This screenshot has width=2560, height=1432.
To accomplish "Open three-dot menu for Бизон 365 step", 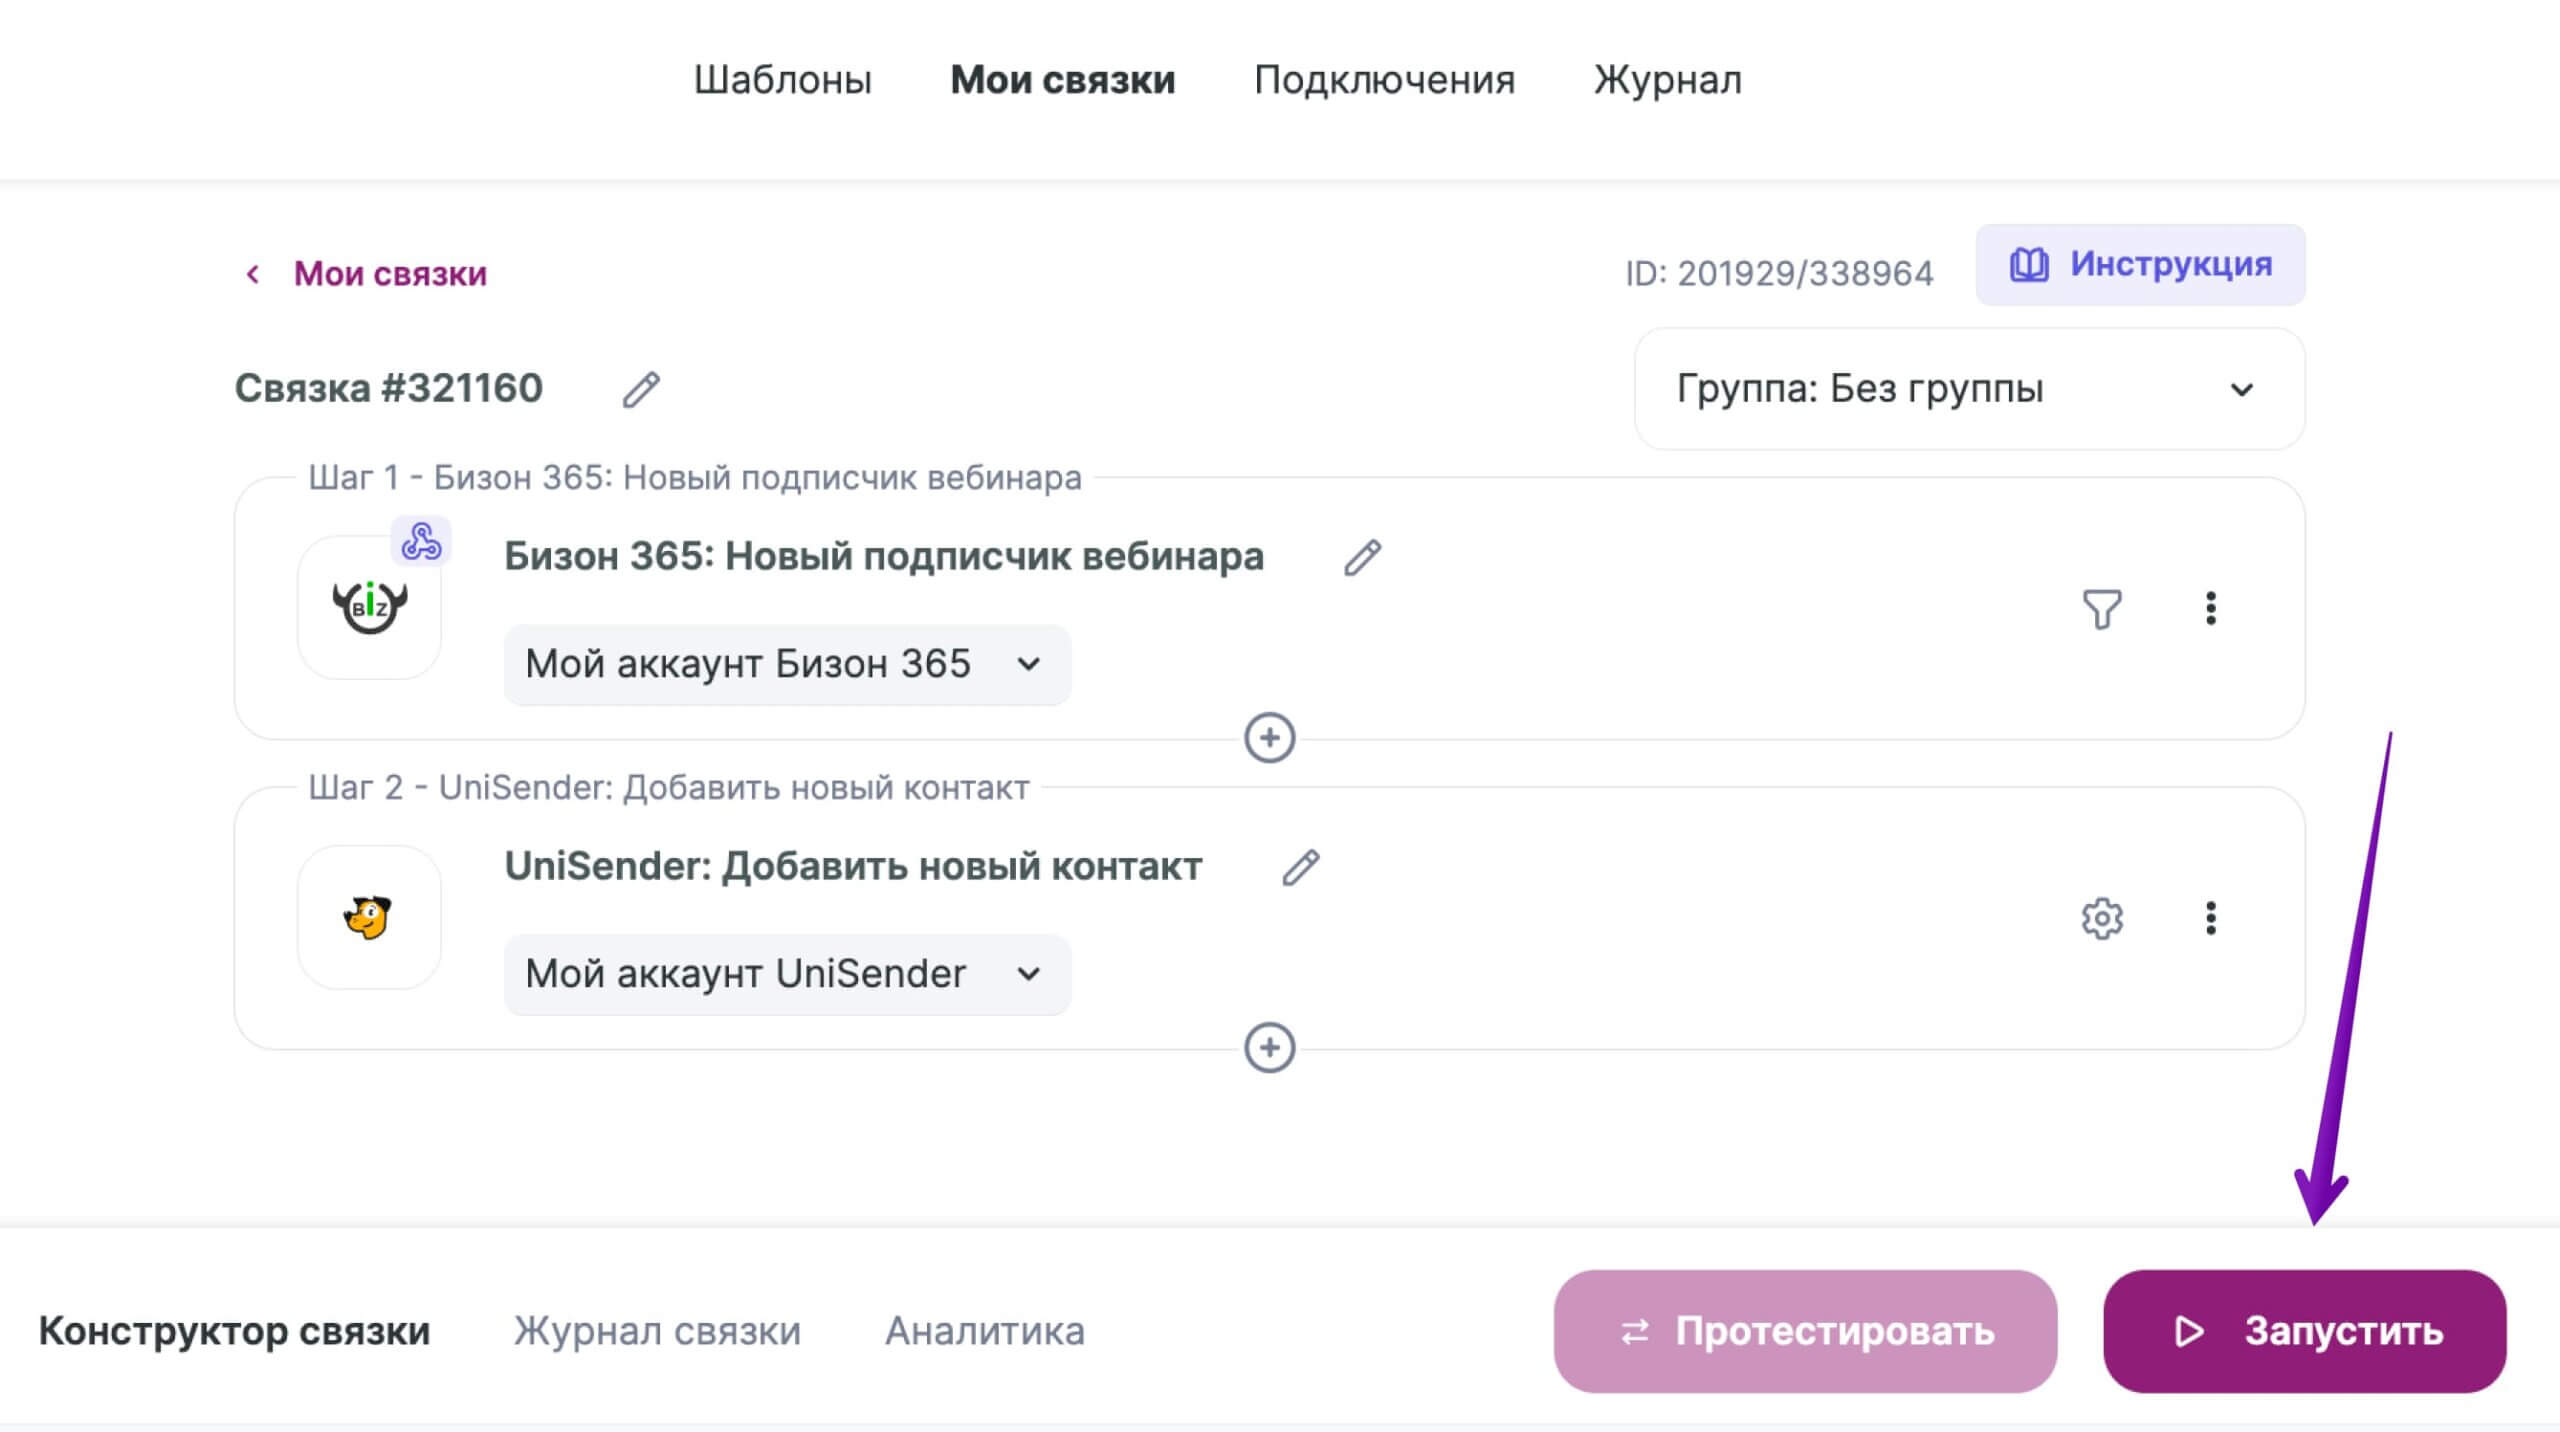I will [x=2211, y=608].
